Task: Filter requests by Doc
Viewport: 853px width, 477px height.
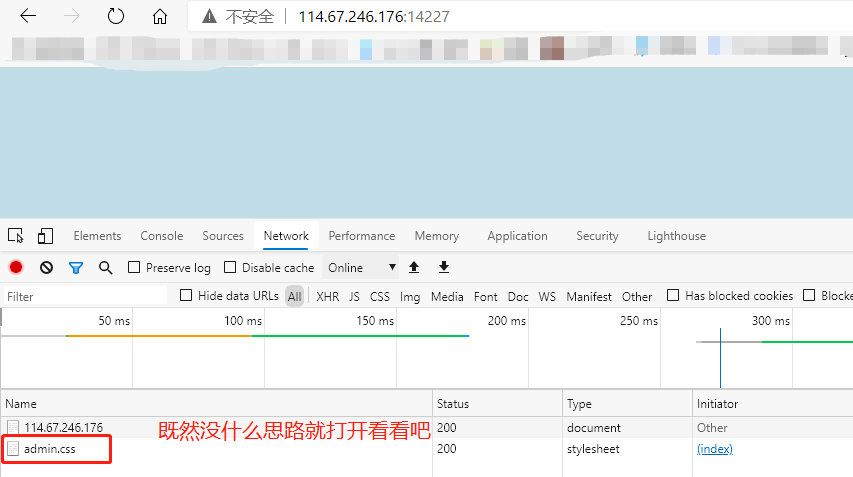Action: [518, 296]
